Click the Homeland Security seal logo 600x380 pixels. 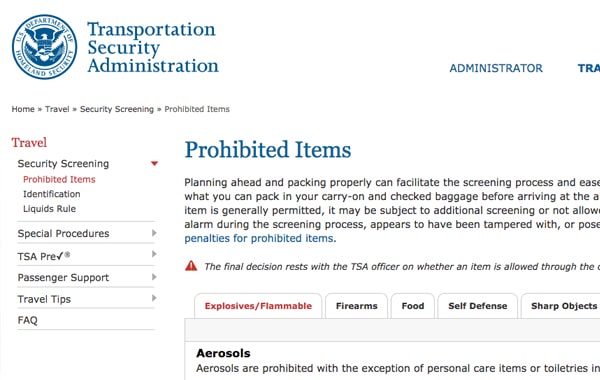point(44,47)
